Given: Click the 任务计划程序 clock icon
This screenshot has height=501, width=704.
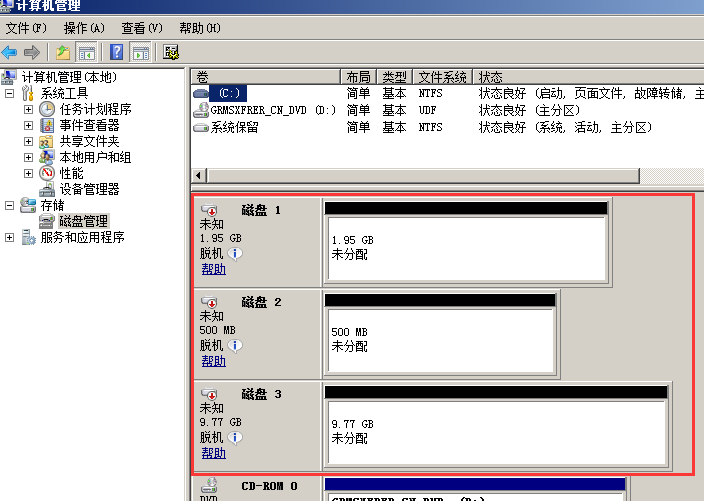Looking at the screenshot, I should [x=47, y=109].
